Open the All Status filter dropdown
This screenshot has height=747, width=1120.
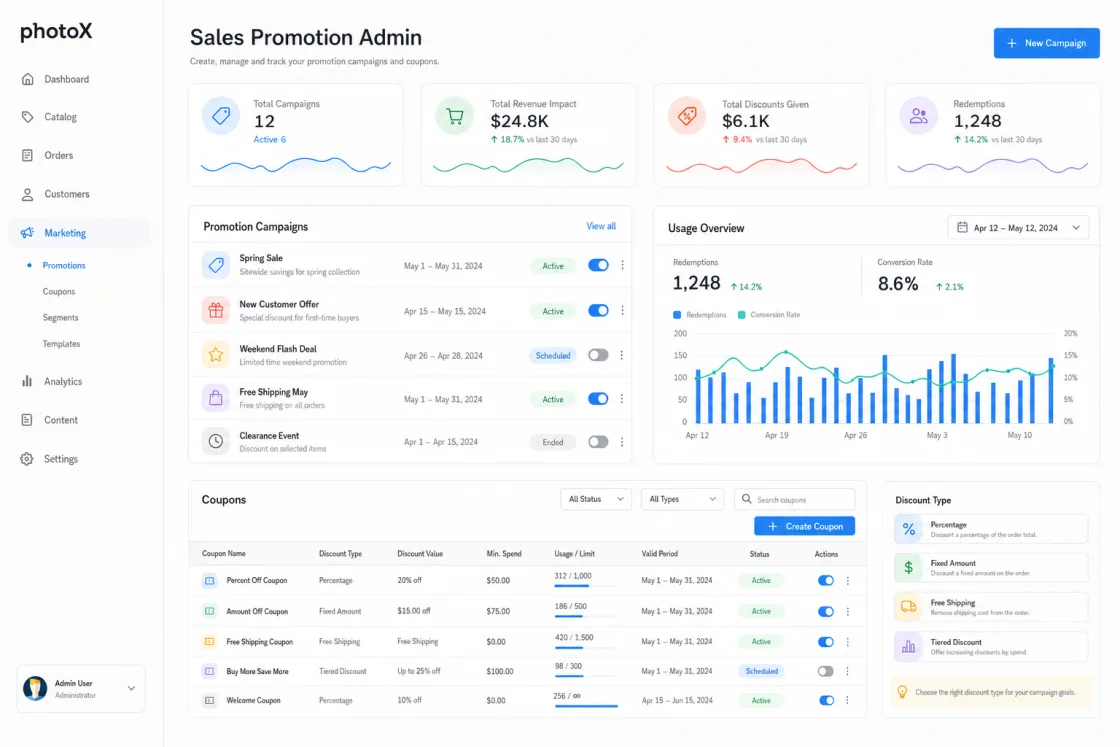596,499
